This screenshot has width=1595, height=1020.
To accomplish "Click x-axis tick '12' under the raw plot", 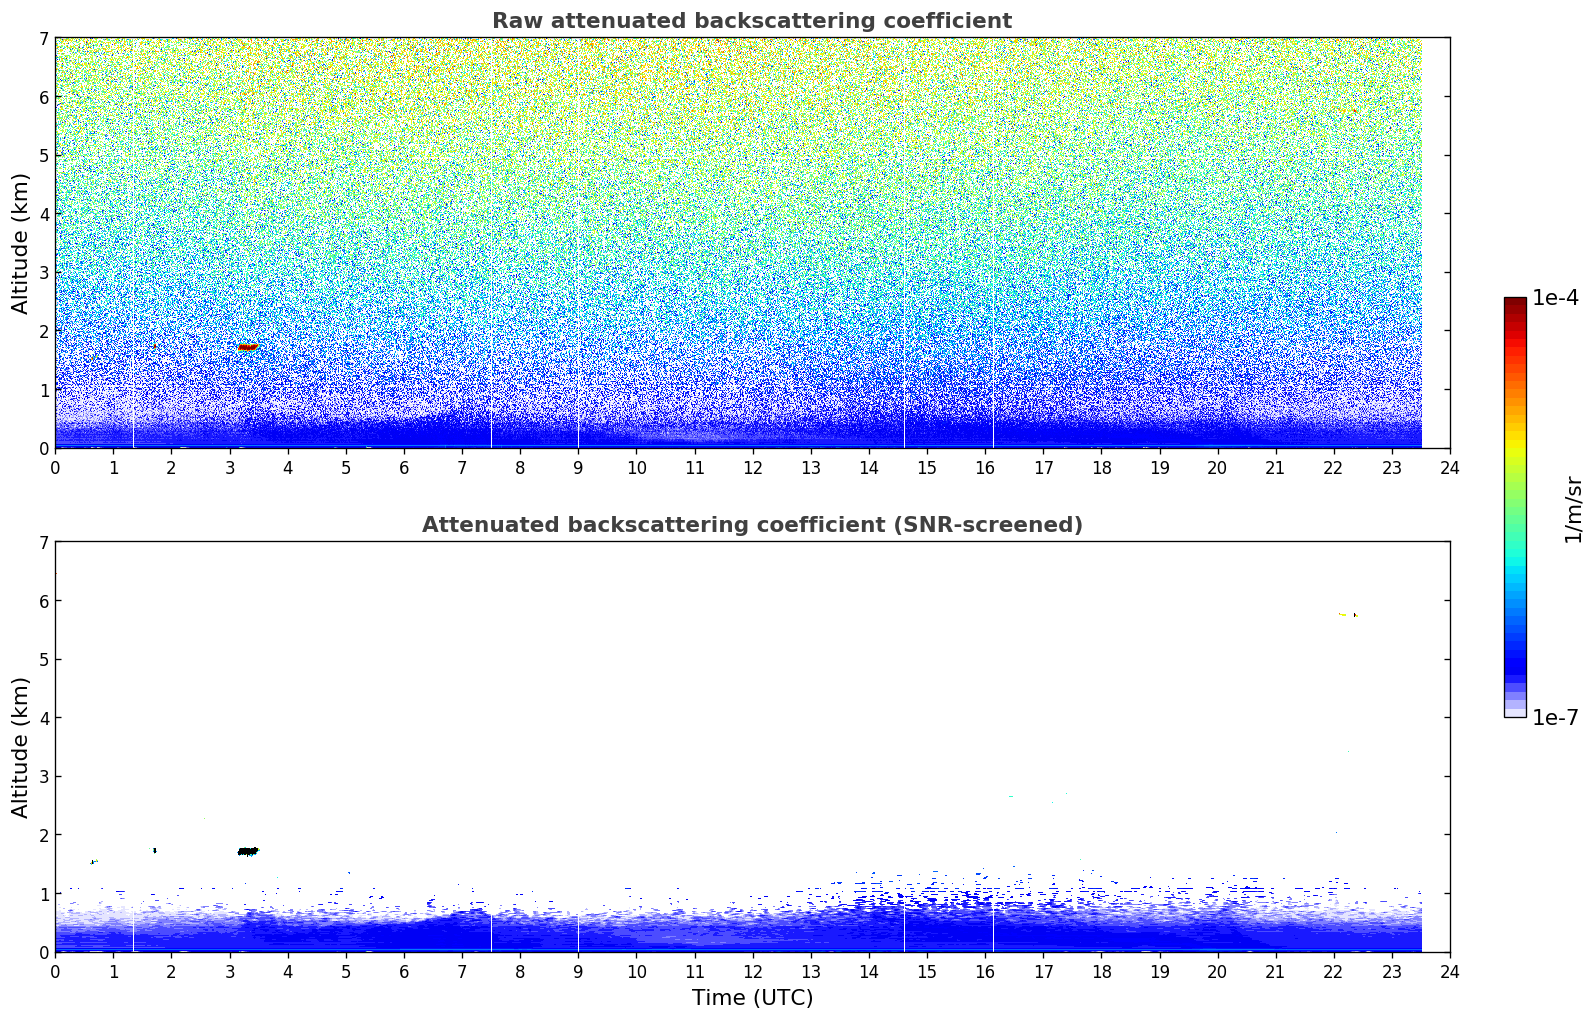I will 752,468.
